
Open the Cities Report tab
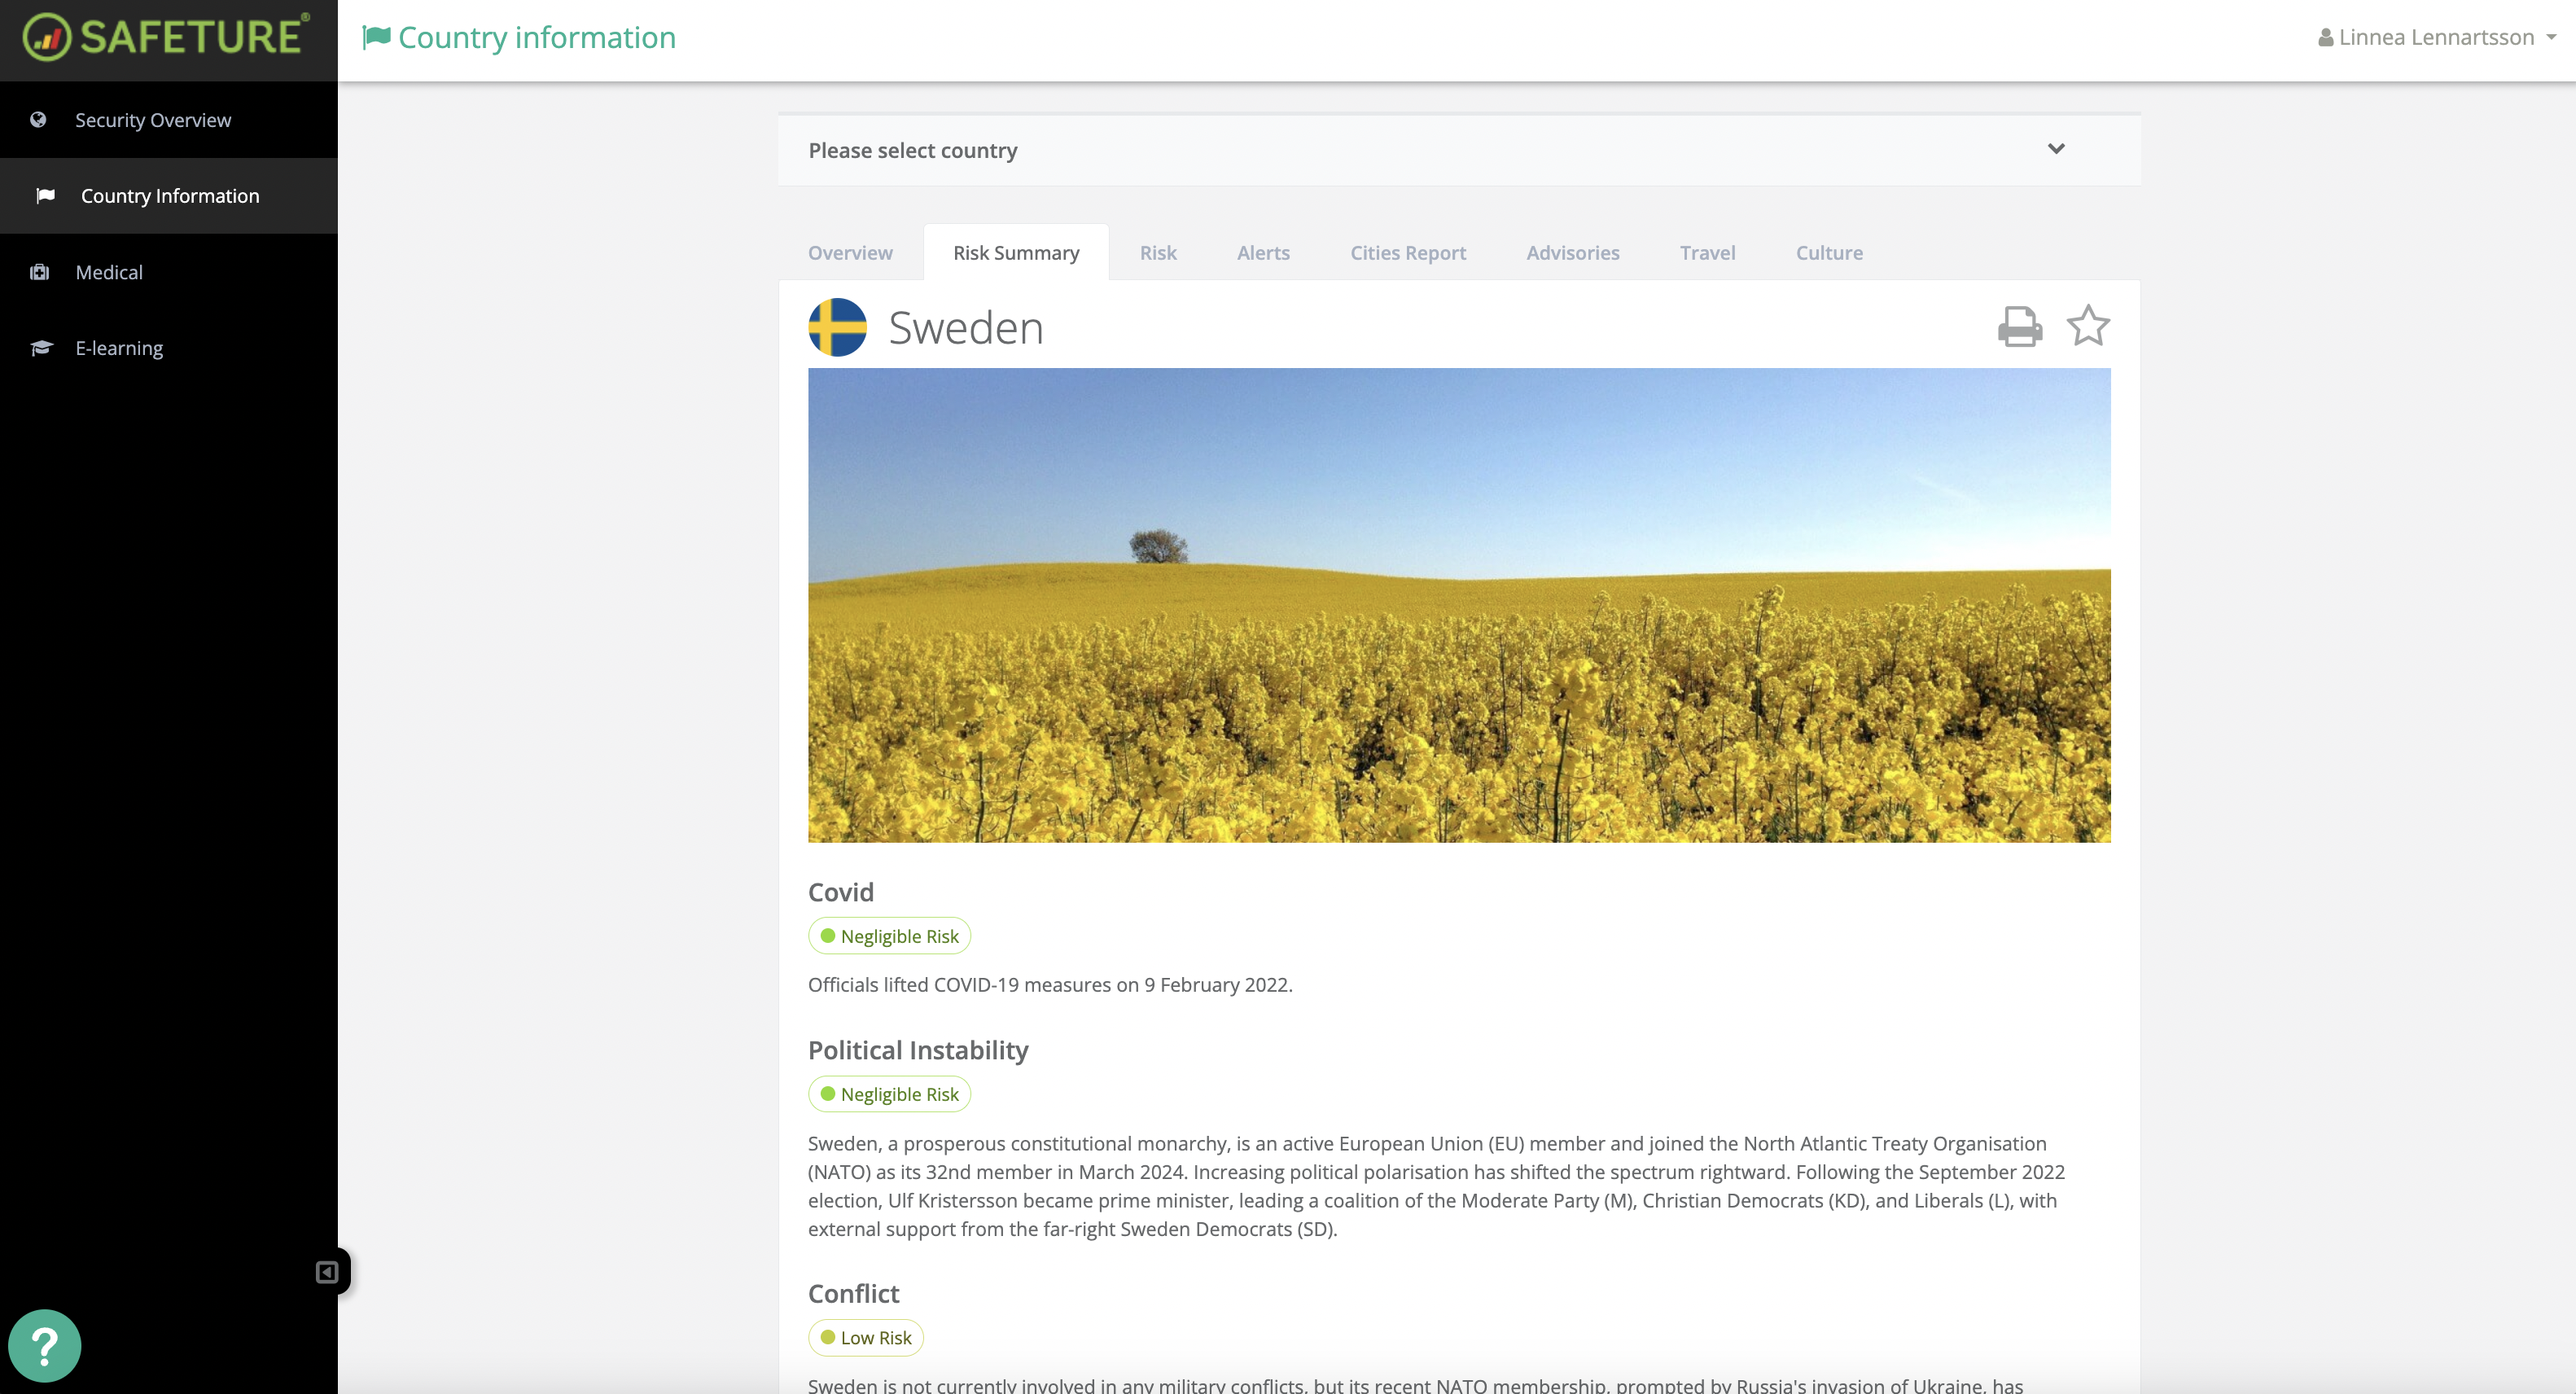point(1408,253)
